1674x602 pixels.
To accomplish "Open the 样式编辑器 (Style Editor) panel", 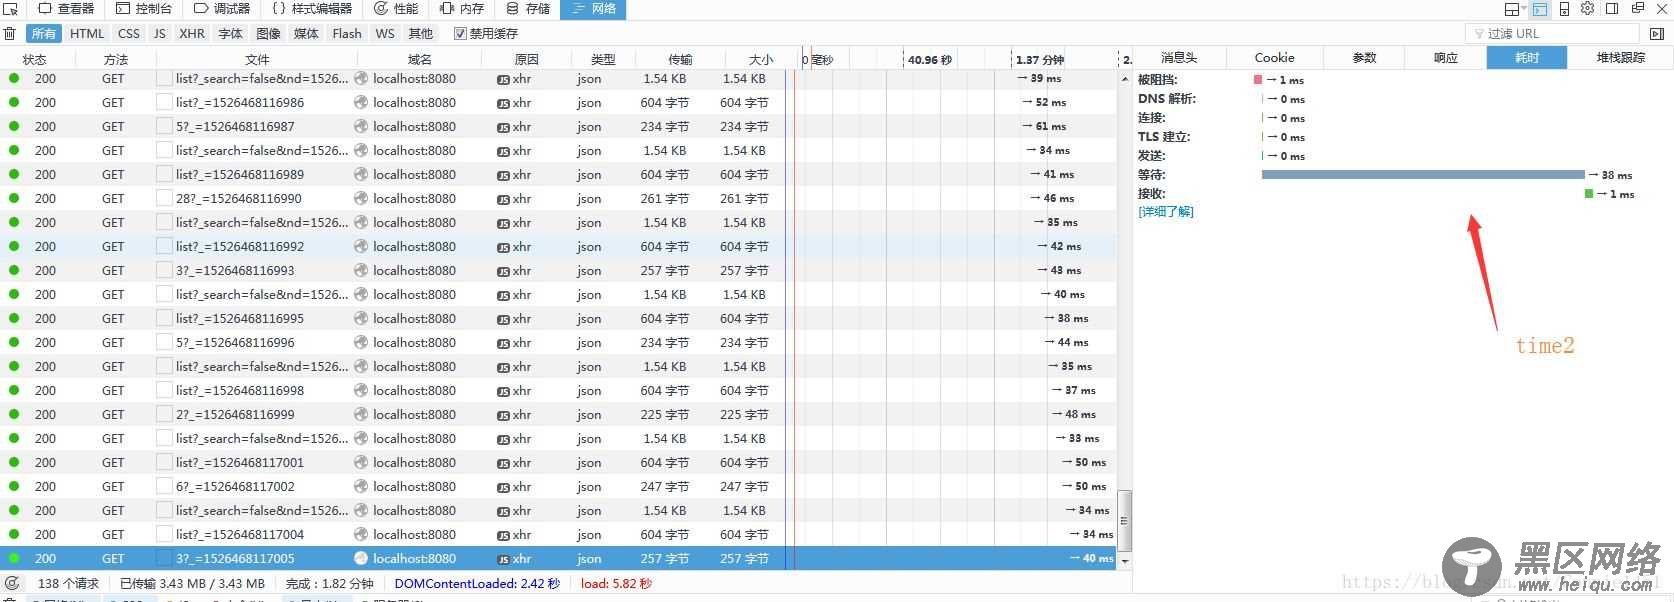I will [x=312, y=9].
